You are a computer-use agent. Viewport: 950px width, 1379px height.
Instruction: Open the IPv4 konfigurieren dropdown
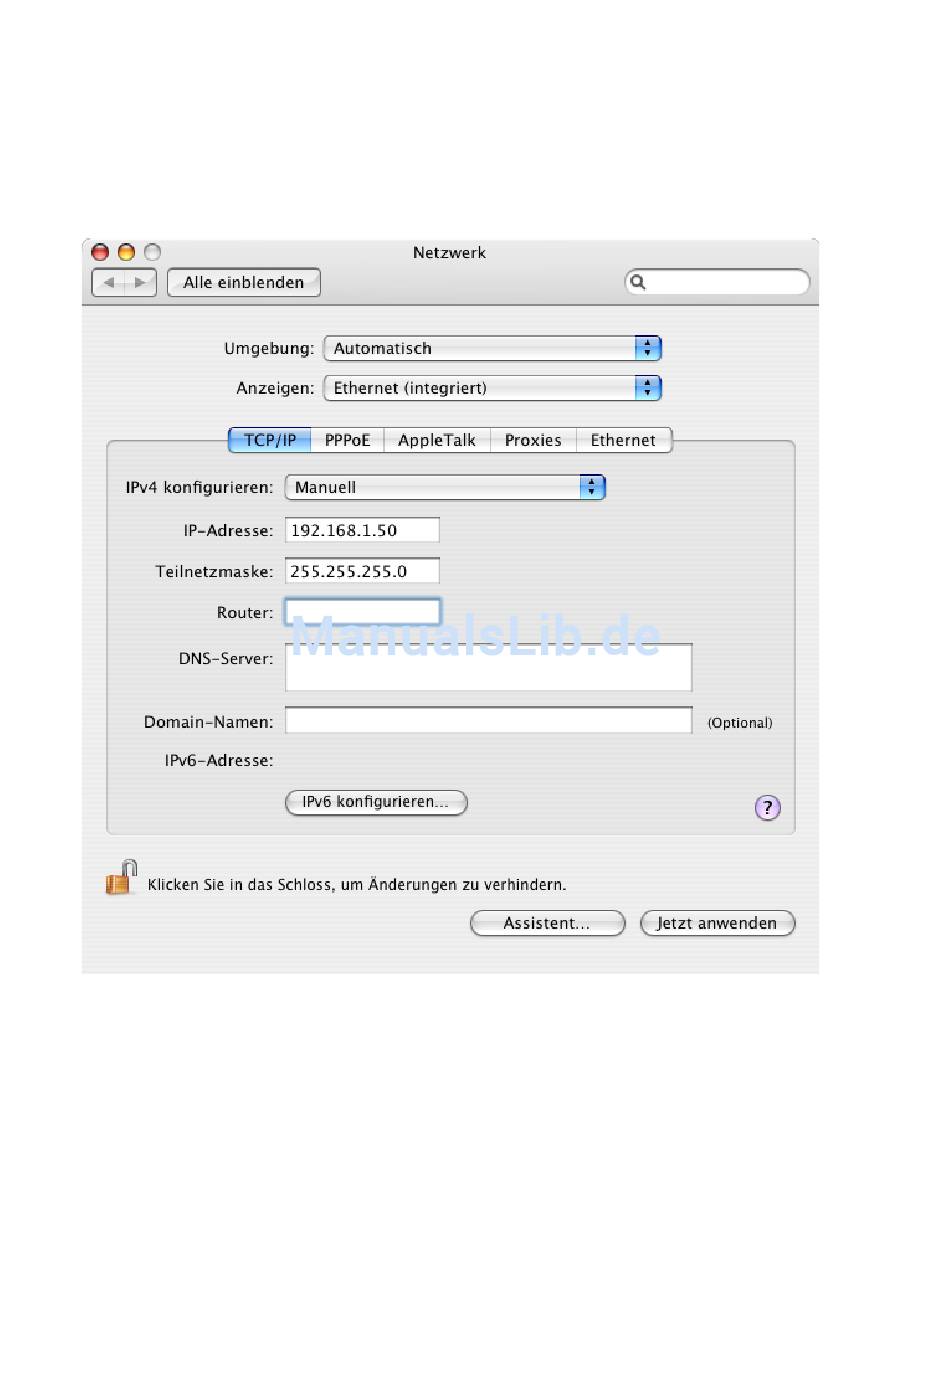point(445,487)
